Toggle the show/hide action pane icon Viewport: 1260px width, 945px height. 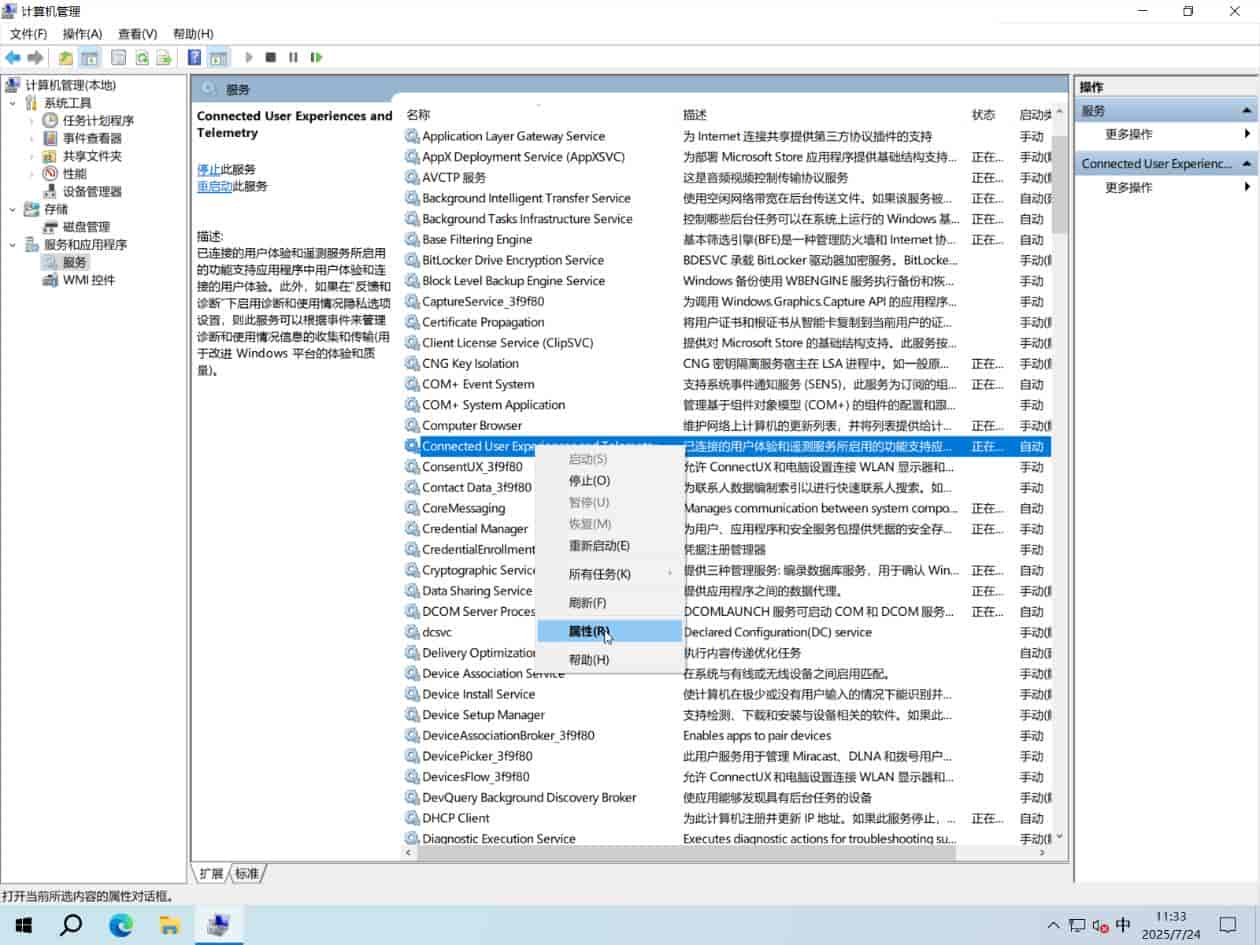(219, 58)
